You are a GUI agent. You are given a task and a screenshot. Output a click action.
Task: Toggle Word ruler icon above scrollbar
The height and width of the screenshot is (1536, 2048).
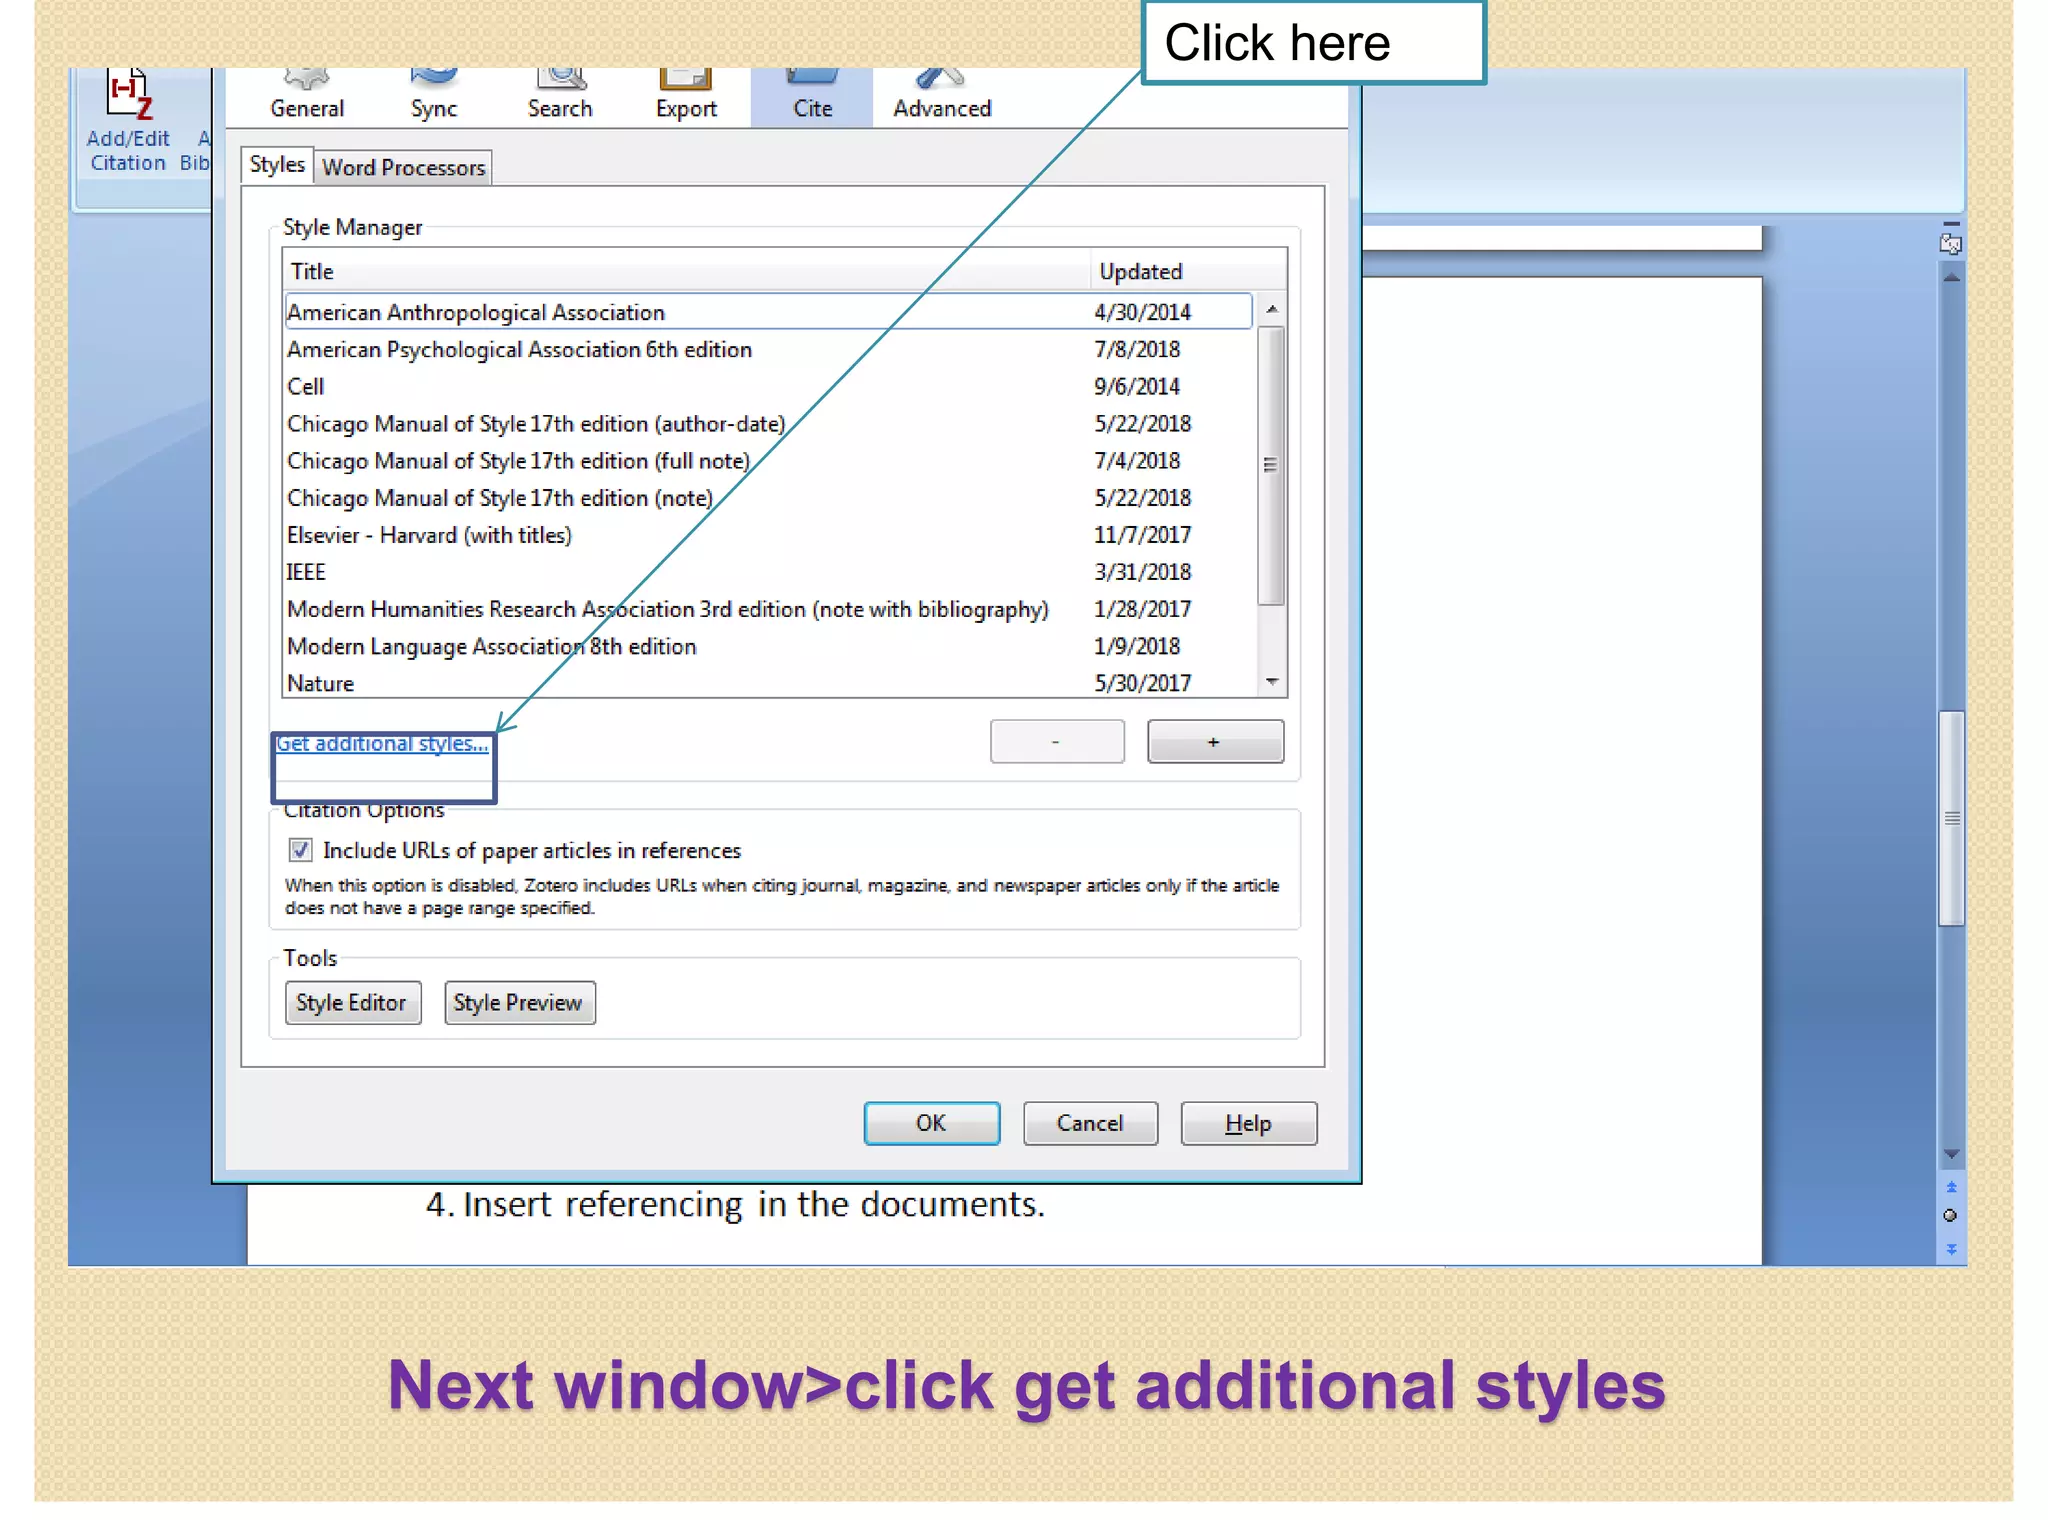[1951, 243]
